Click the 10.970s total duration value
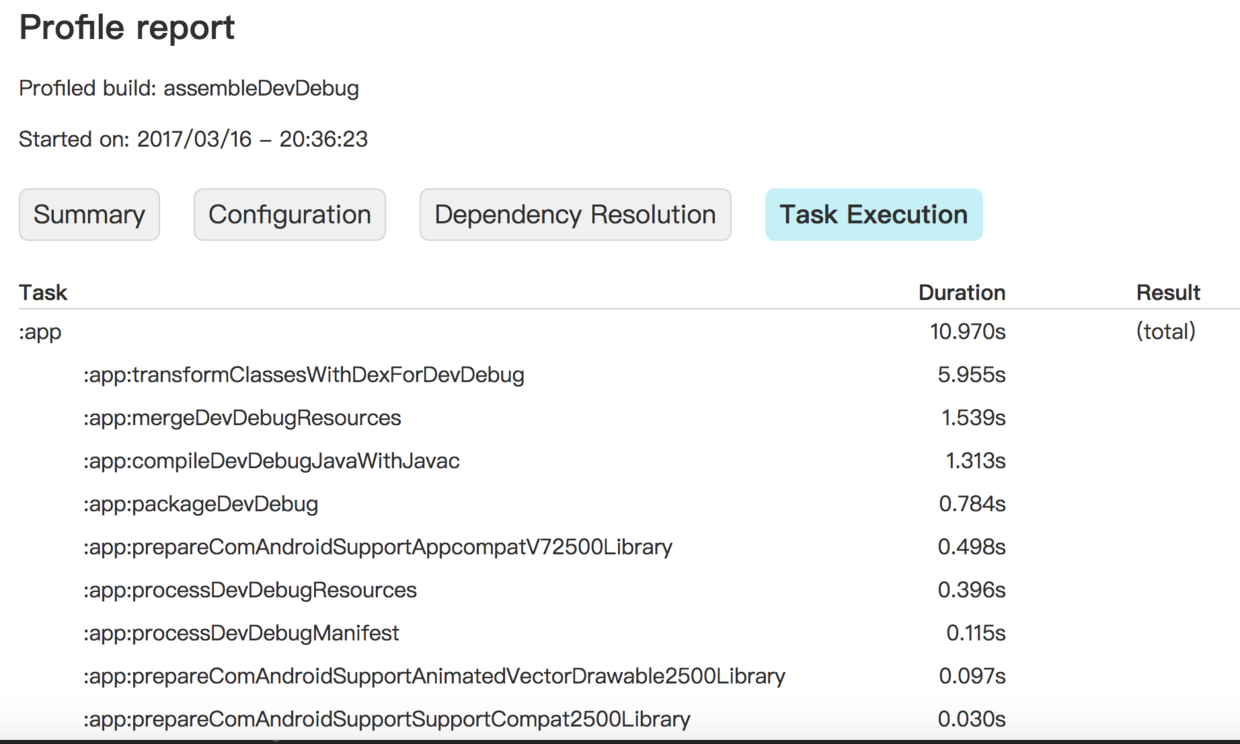This screenshot has height=744, width=1240. pos(967,332)
